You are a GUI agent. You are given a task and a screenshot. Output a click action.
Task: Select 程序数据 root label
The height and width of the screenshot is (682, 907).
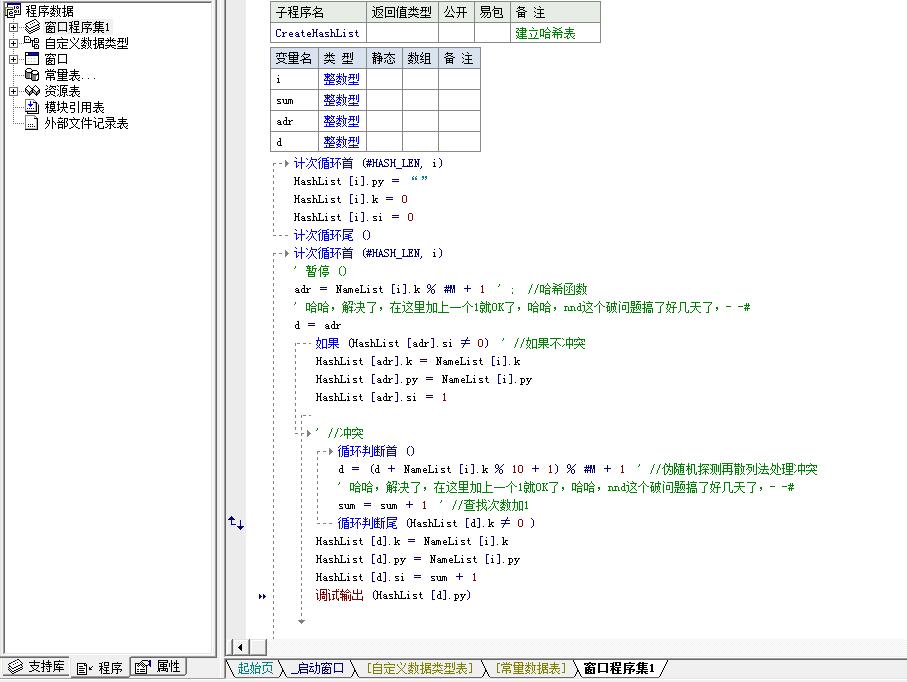(49, 11)
